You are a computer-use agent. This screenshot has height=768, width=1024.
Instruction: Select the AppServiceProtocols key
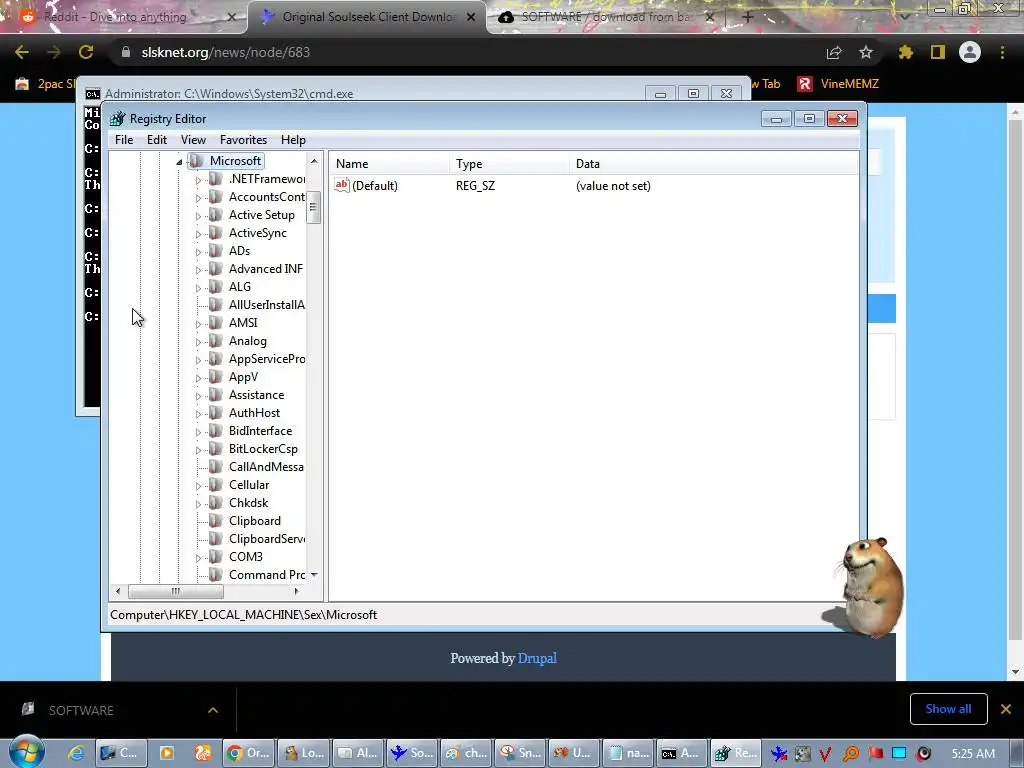(x=266, y=359)
